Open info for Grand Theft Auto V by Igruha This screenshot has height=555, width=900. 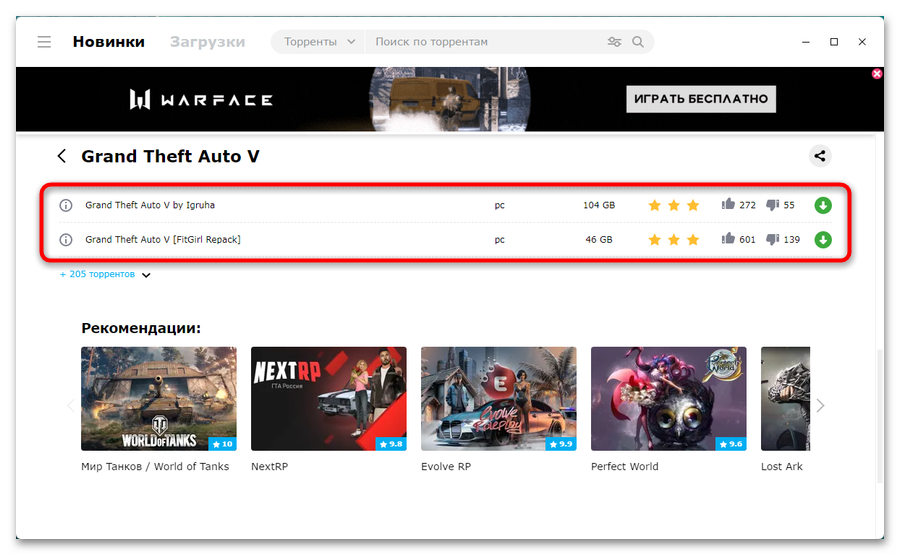click(x=66, y=205)
